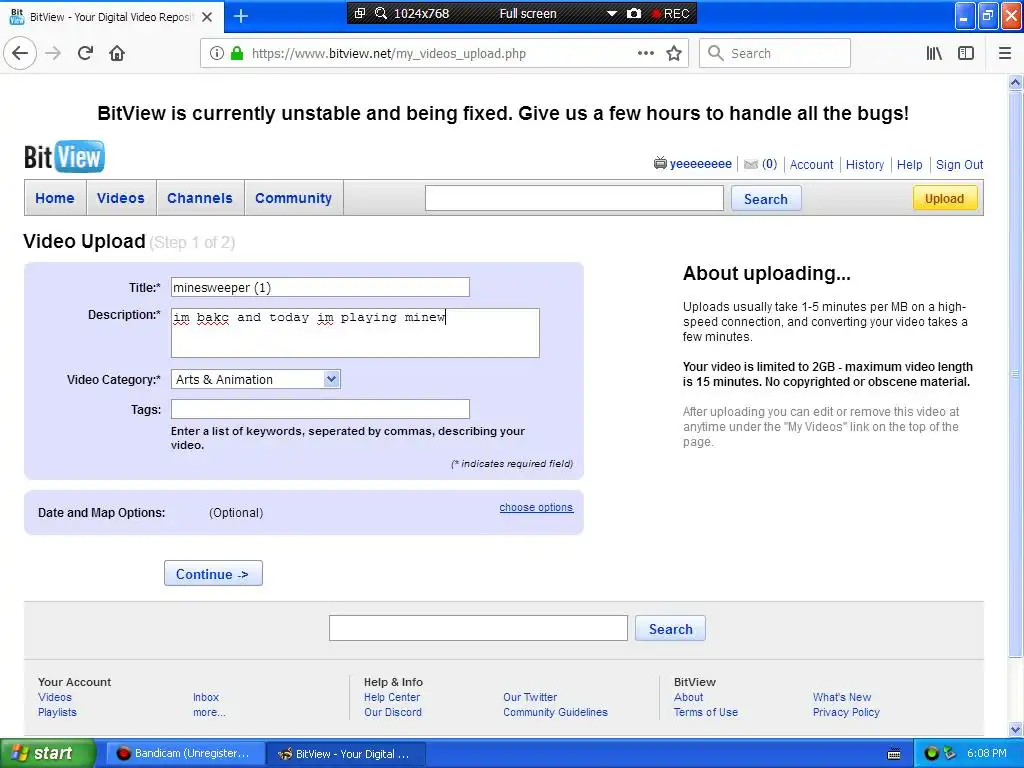Viewport: 1024px width, 768px height.
Task: Click the top Search button
Action: [x=765, y=199]
